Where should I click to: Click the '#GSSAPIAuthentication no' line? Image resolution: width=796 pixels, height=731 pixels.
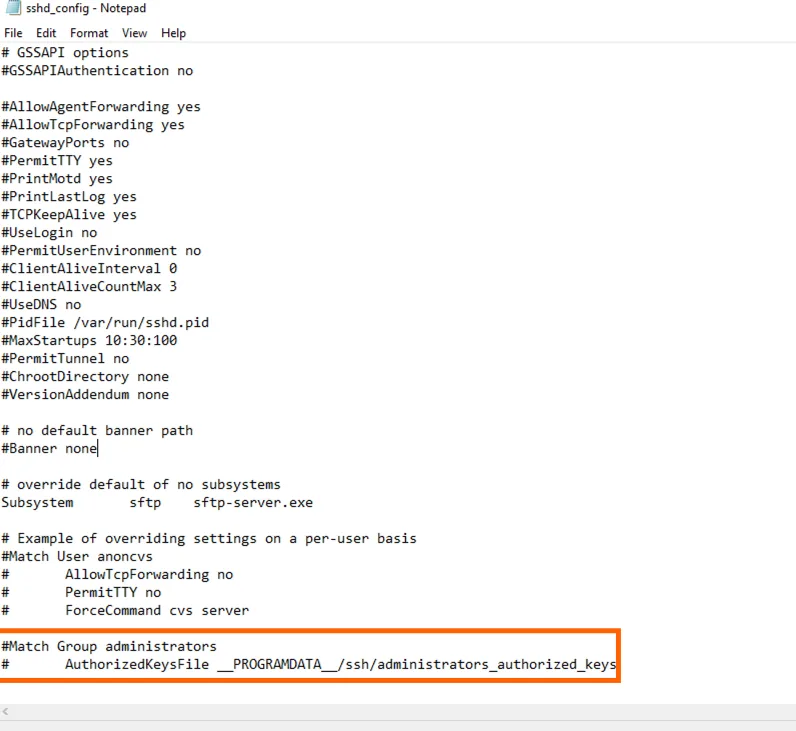(x=97, y=71)
